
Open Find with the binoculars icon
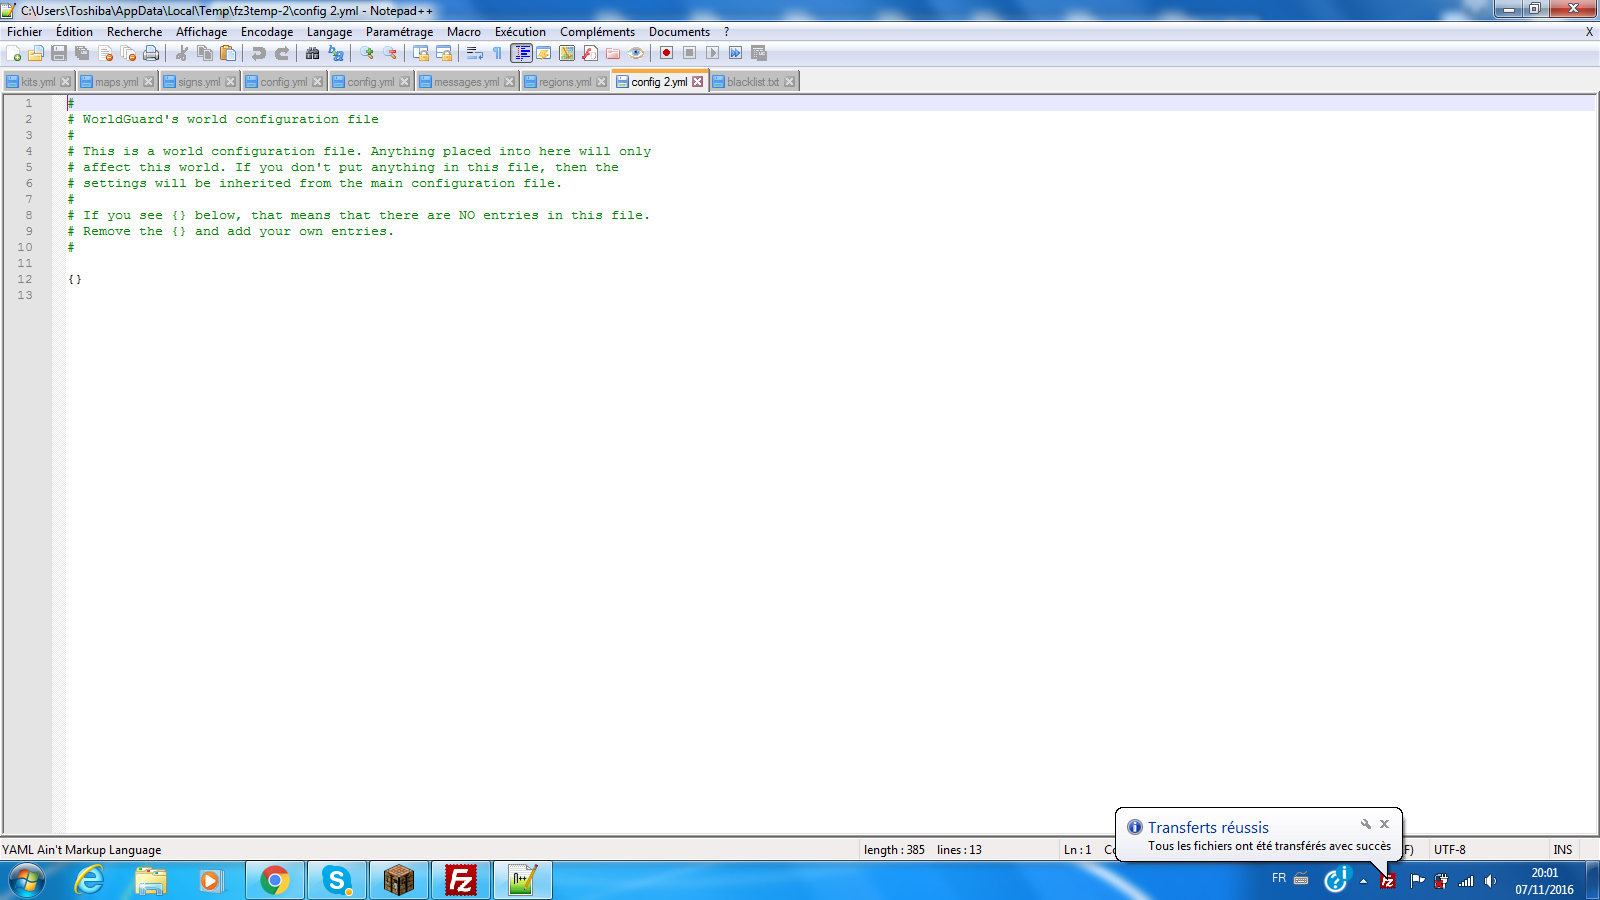coord(312,53)
